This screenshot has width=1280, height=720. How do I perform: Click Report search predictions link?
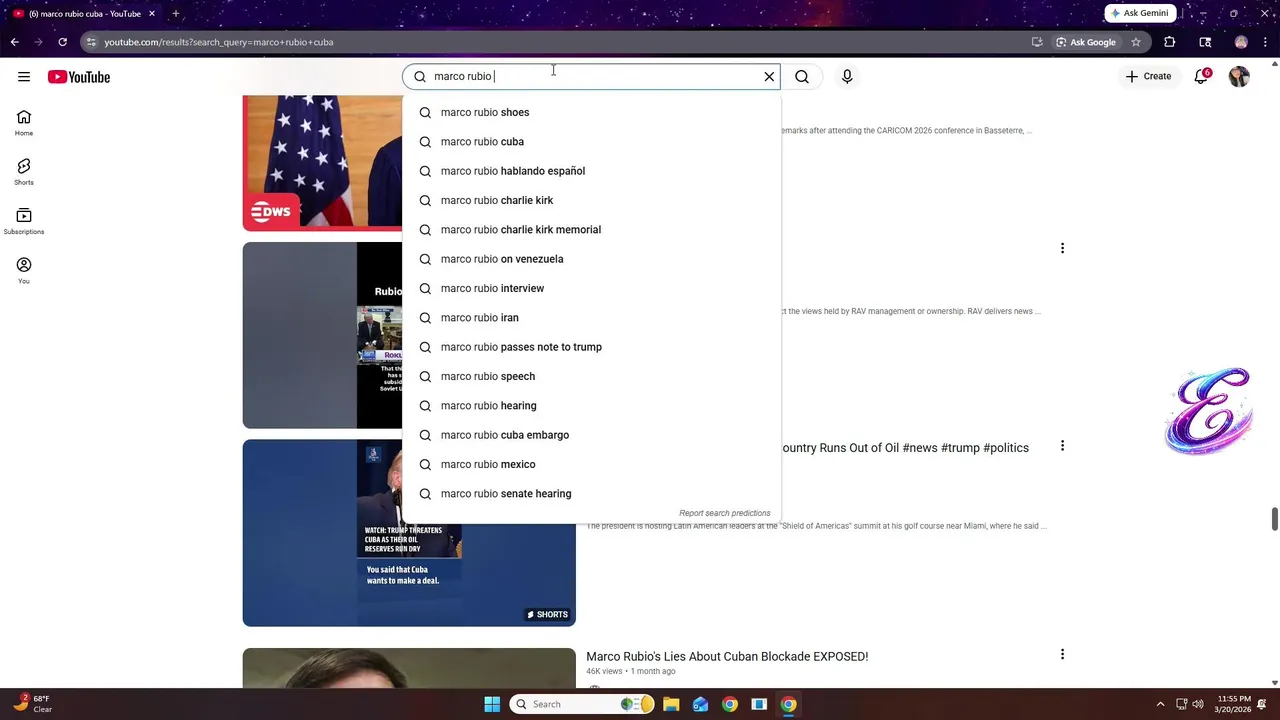pyautogui.click(x=724, y=513)
